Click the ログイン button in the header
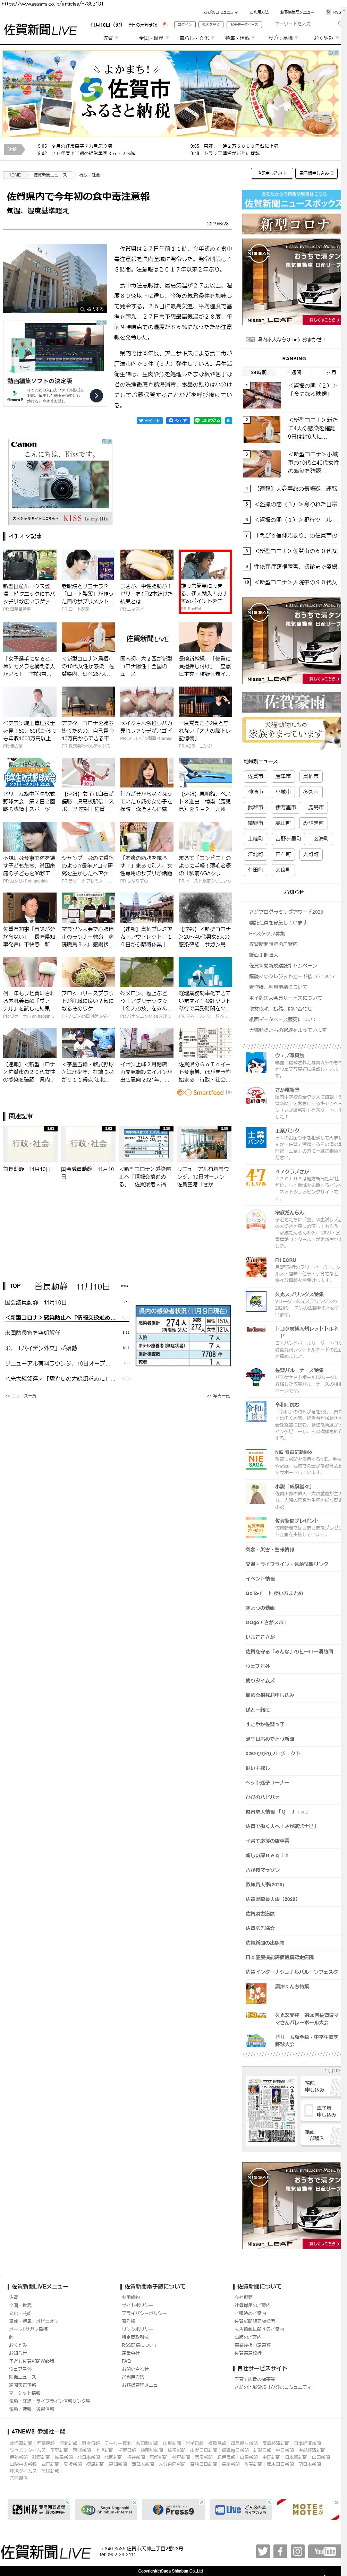This screenshot has width=347, height=2576. pyautogui.click(x=185, y=24)
